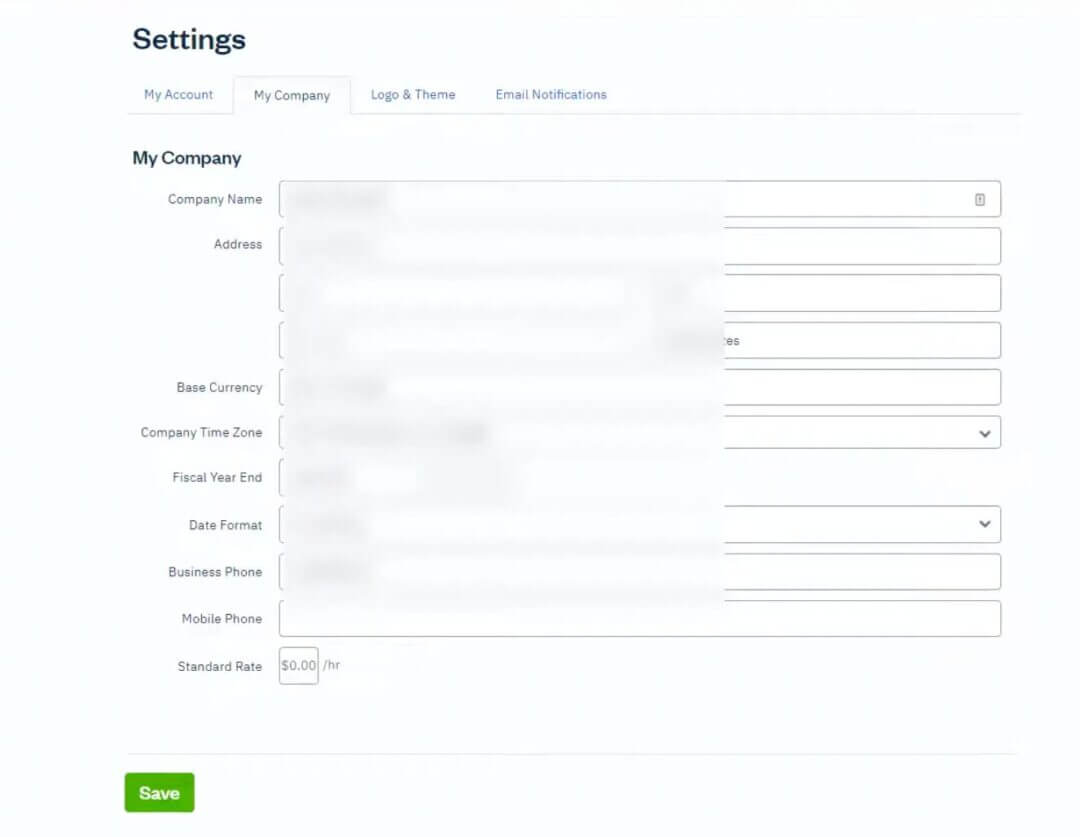
Task: Click the green Save button
Action: 158,792
